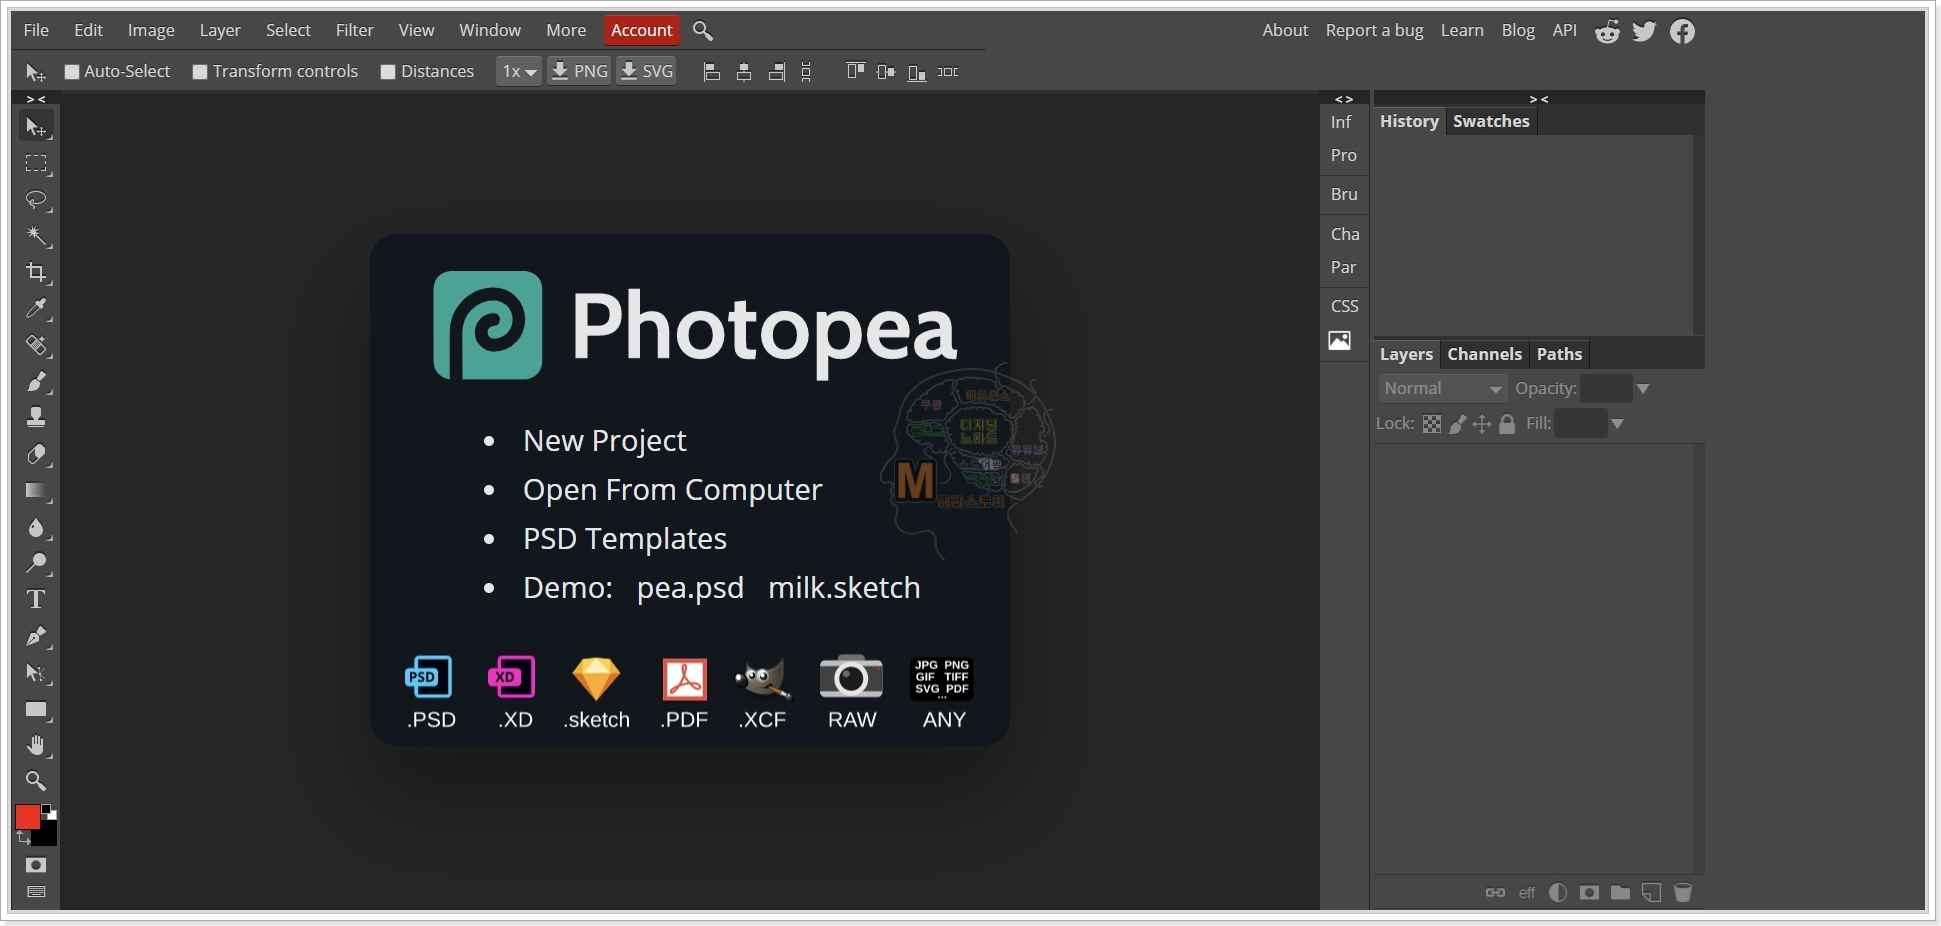
Task: Select the Zoom tool in toolbox
Action: click(36, 781)
